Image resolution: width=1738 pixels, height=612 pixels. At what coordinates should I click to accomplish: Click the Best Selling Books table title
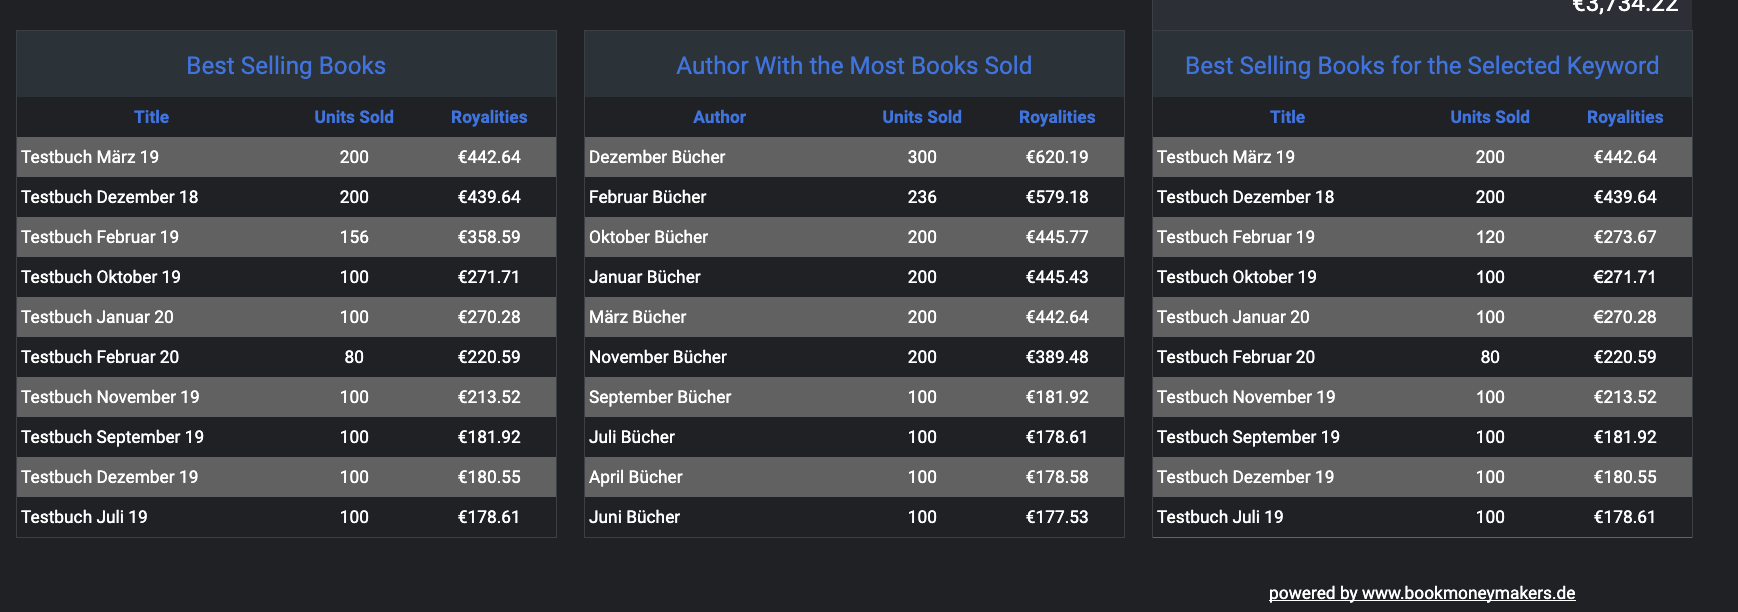click(286, 66)
